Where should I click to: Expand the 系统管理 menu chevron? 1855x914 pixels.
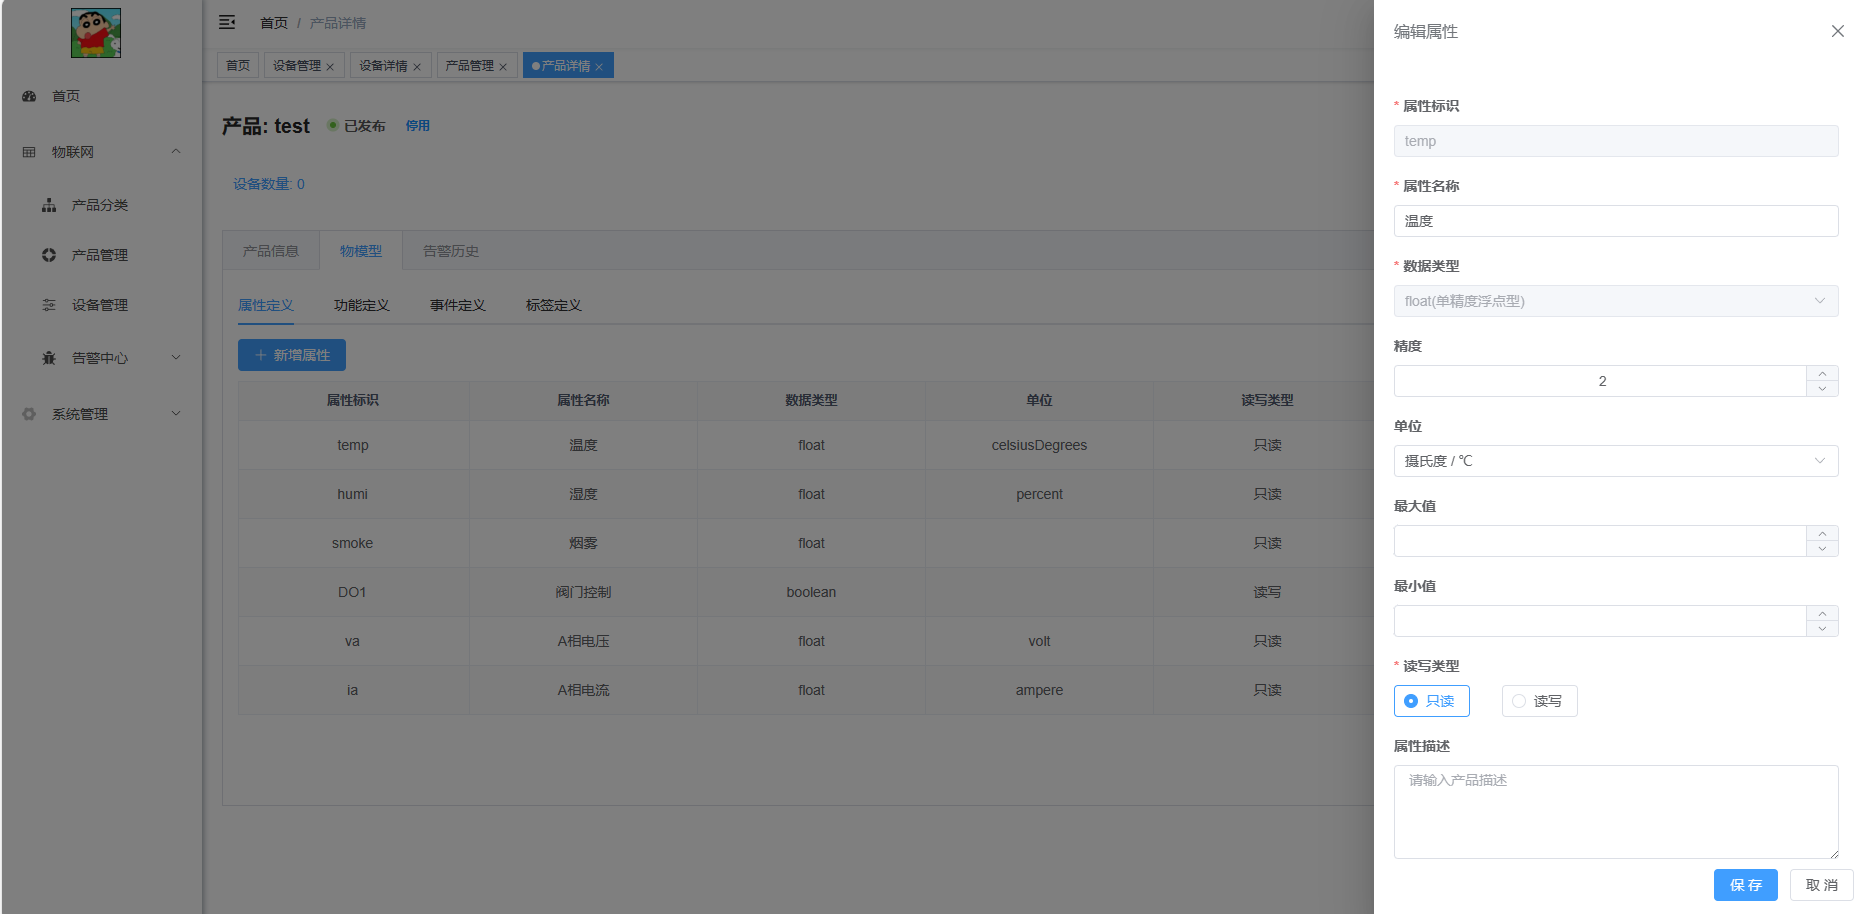tap(176, 414)
